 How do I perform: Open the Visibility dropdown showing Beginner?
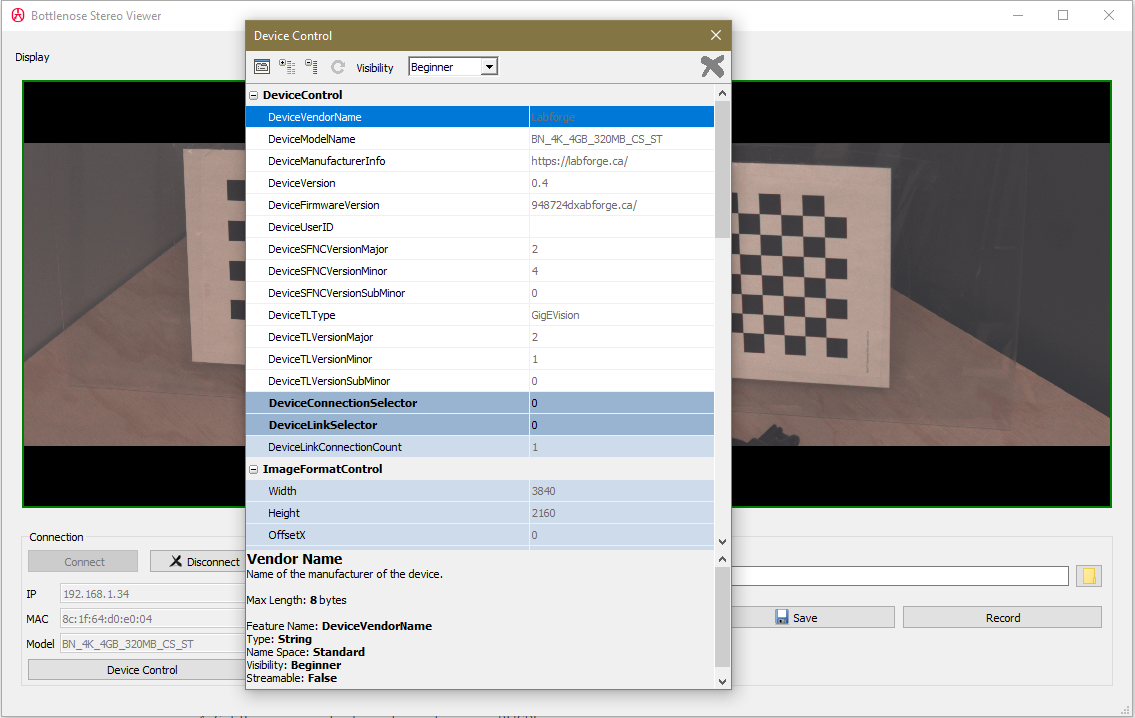click(453, 67)
